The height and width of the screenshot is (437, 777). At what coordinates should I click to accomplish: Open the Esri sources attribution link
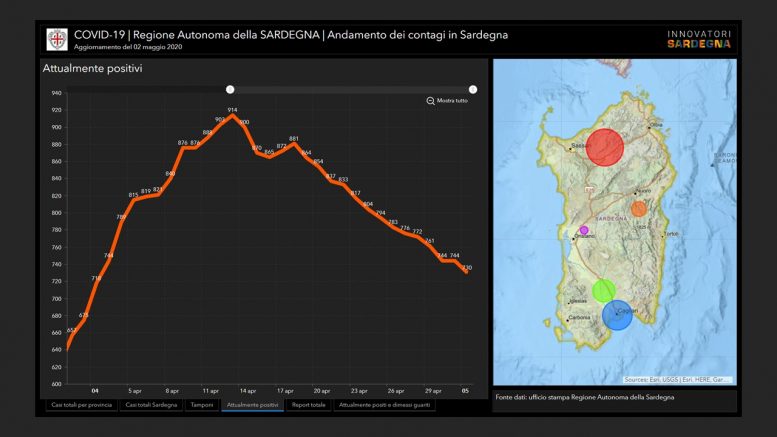677,380
